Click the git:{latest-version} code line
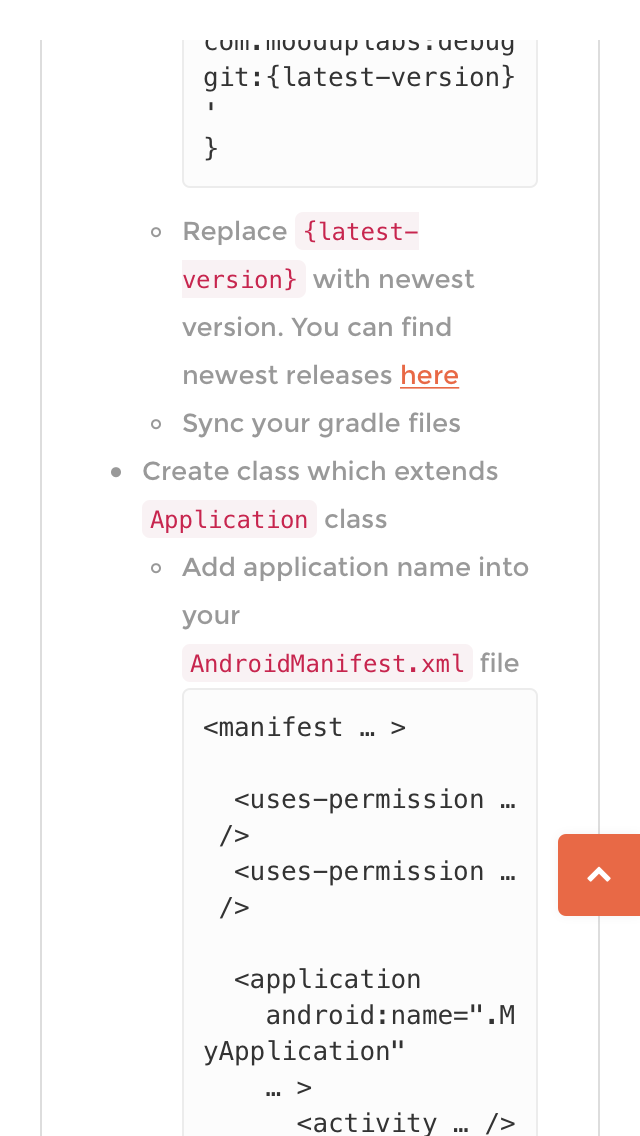Image resolution: width=640 pixels, height=1136 pixels. tap(359, 77)
